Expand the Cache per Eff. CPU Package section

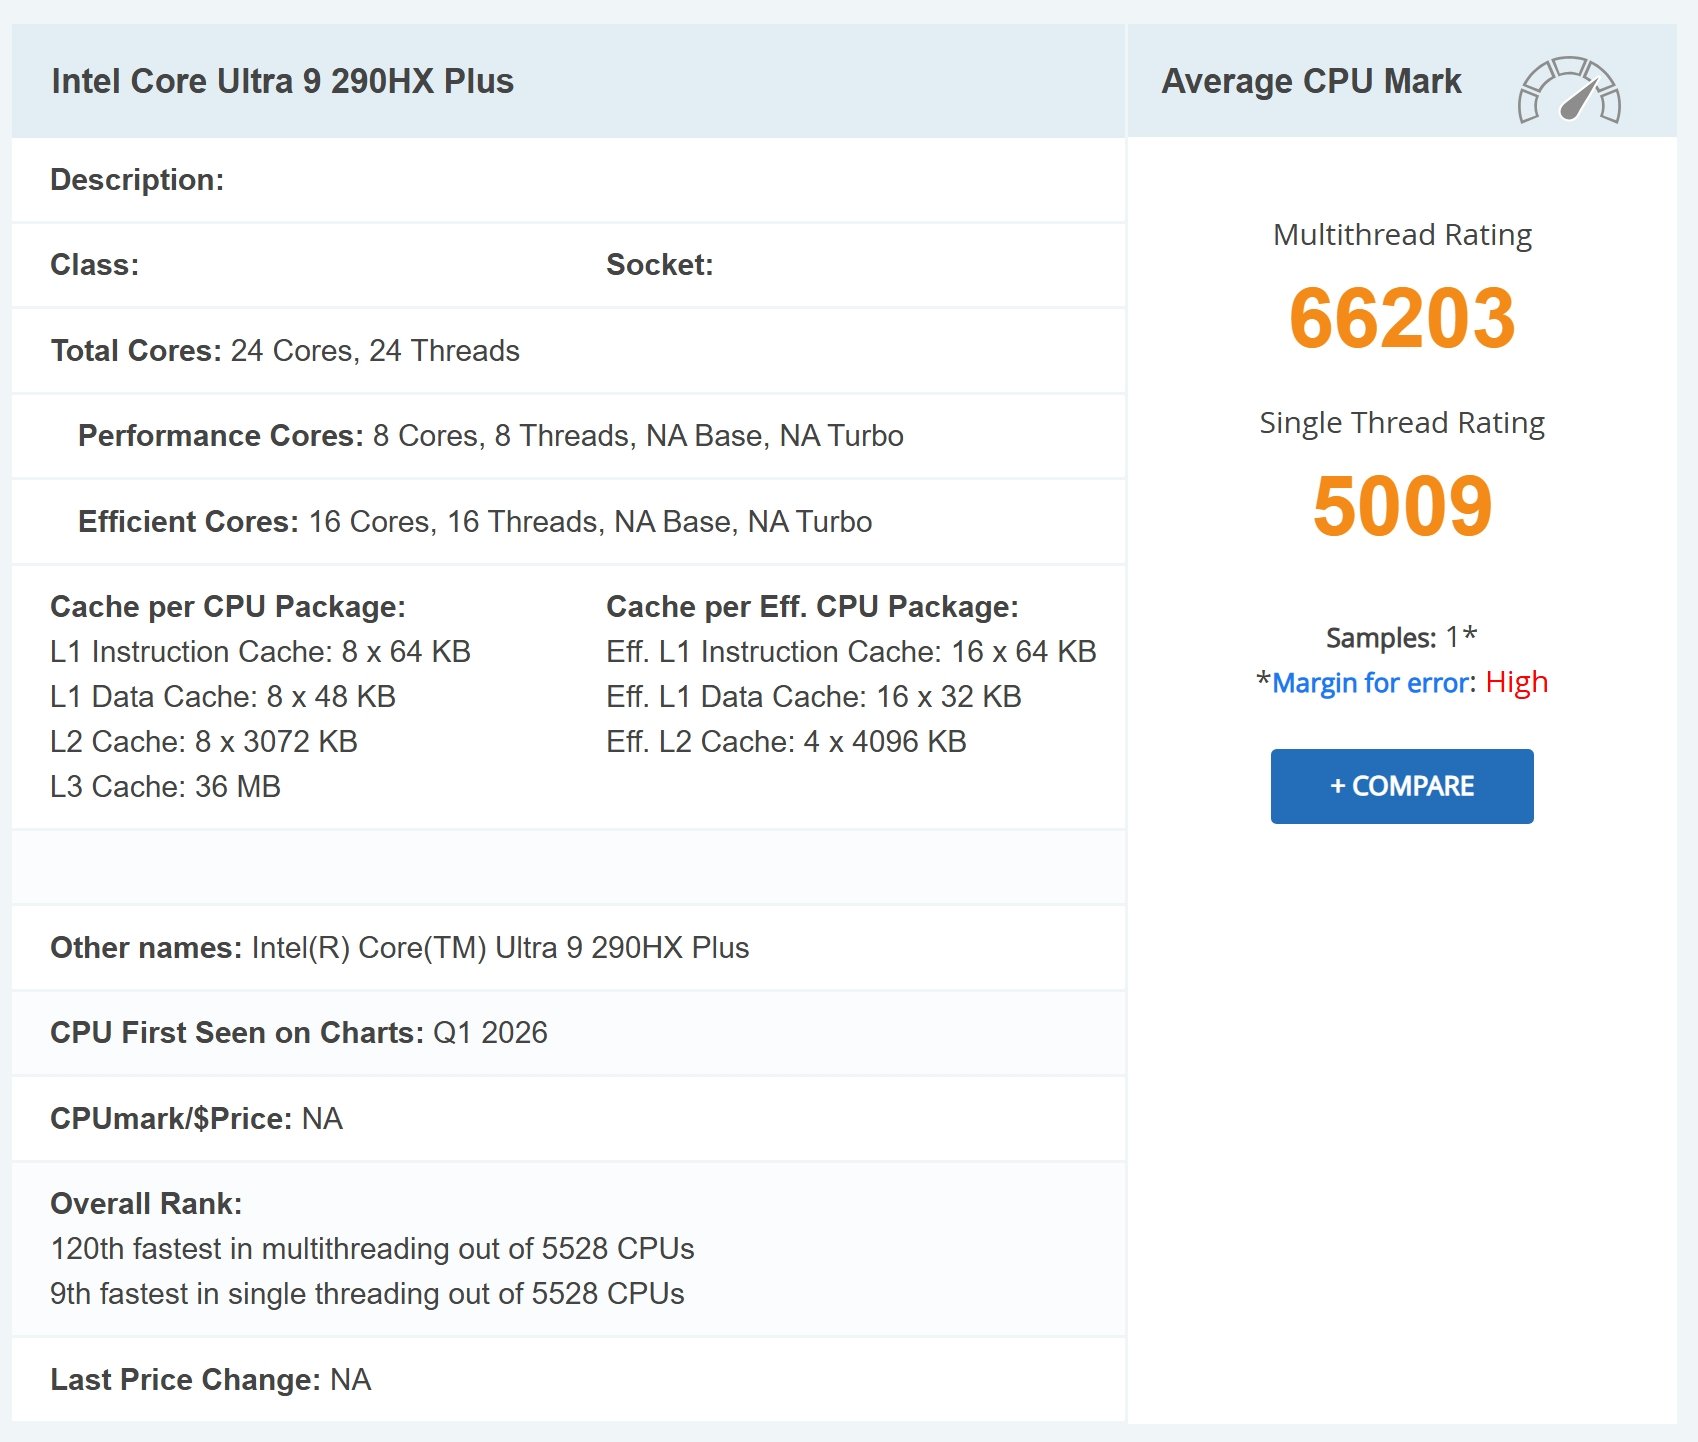[814, 606]
